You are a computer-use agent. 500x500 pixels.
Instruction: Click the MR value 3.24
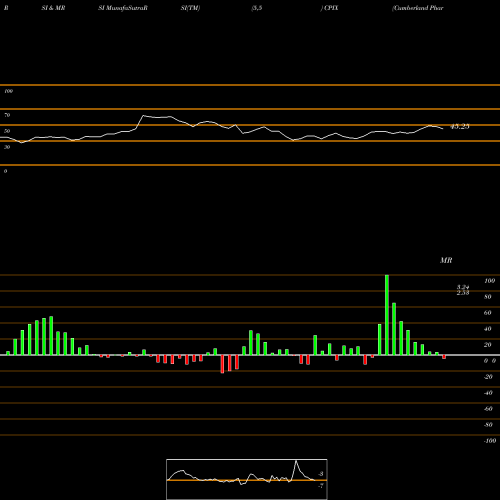[x=463, y=287]
